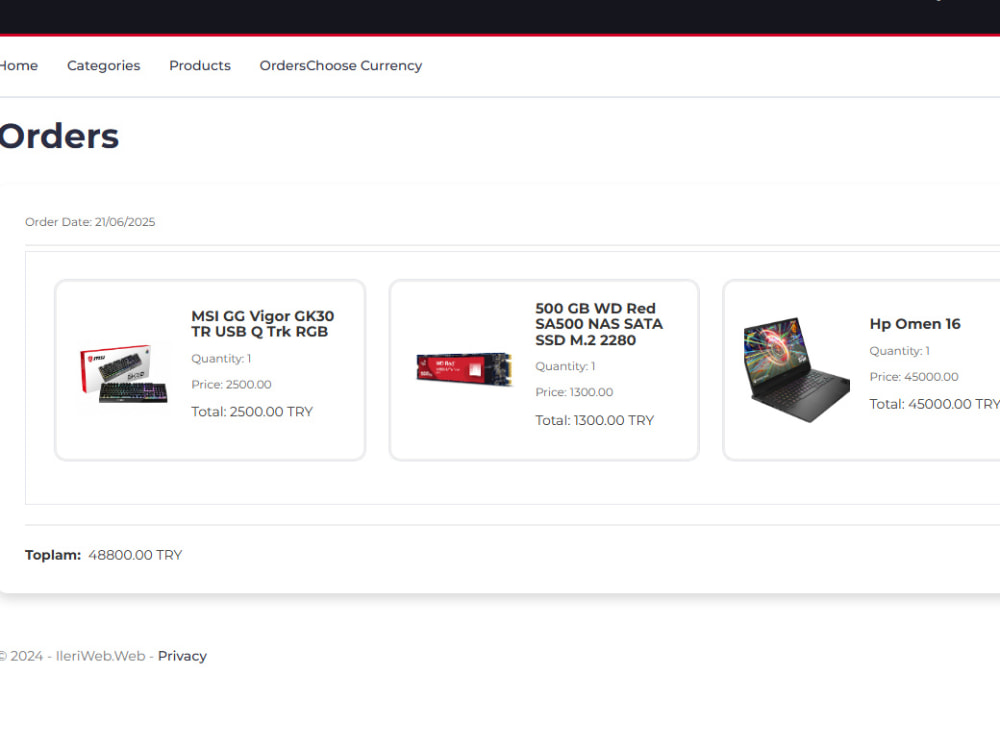
Task: Go to the Home nav link
Action: coord(18,66)
